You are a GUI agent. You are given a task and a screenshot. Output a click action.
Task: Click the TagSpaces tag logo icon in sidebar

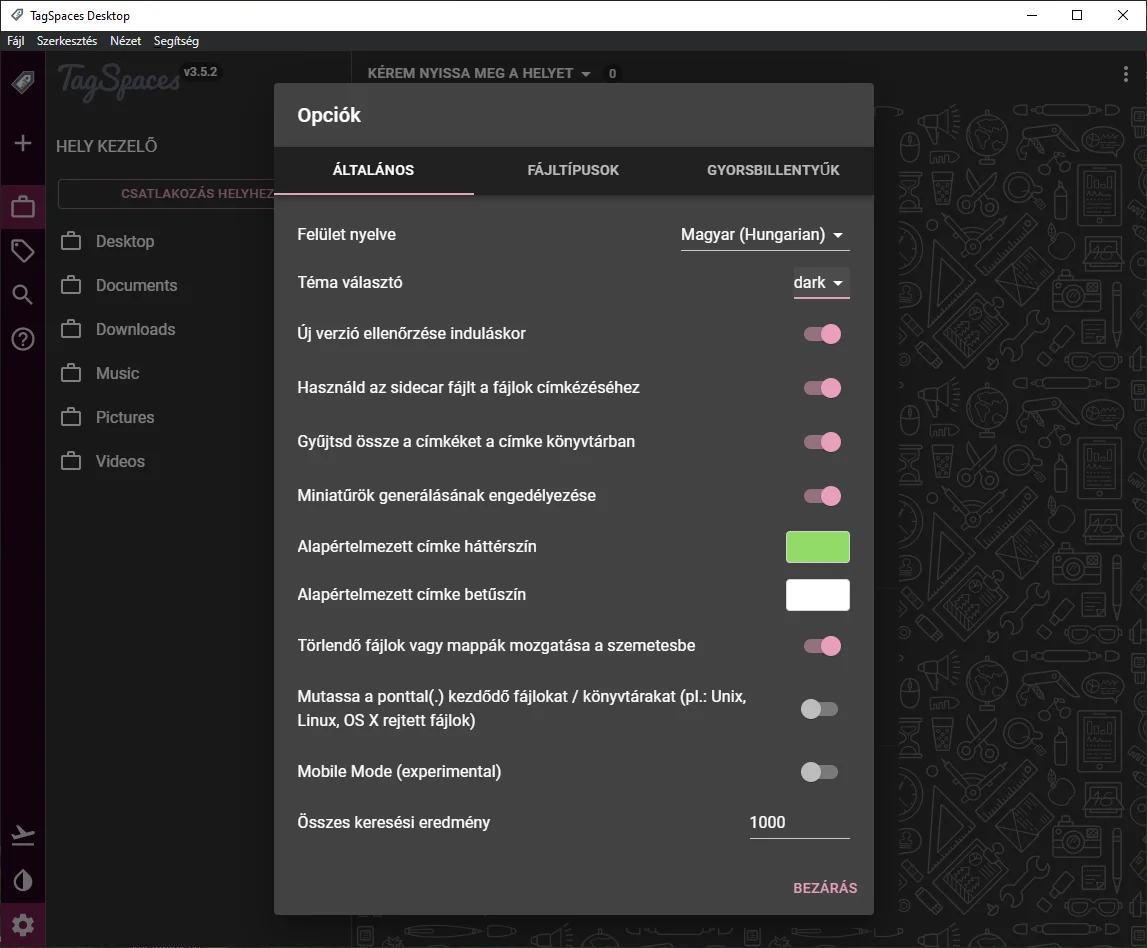pyautogui.click(x=23, y=81)
